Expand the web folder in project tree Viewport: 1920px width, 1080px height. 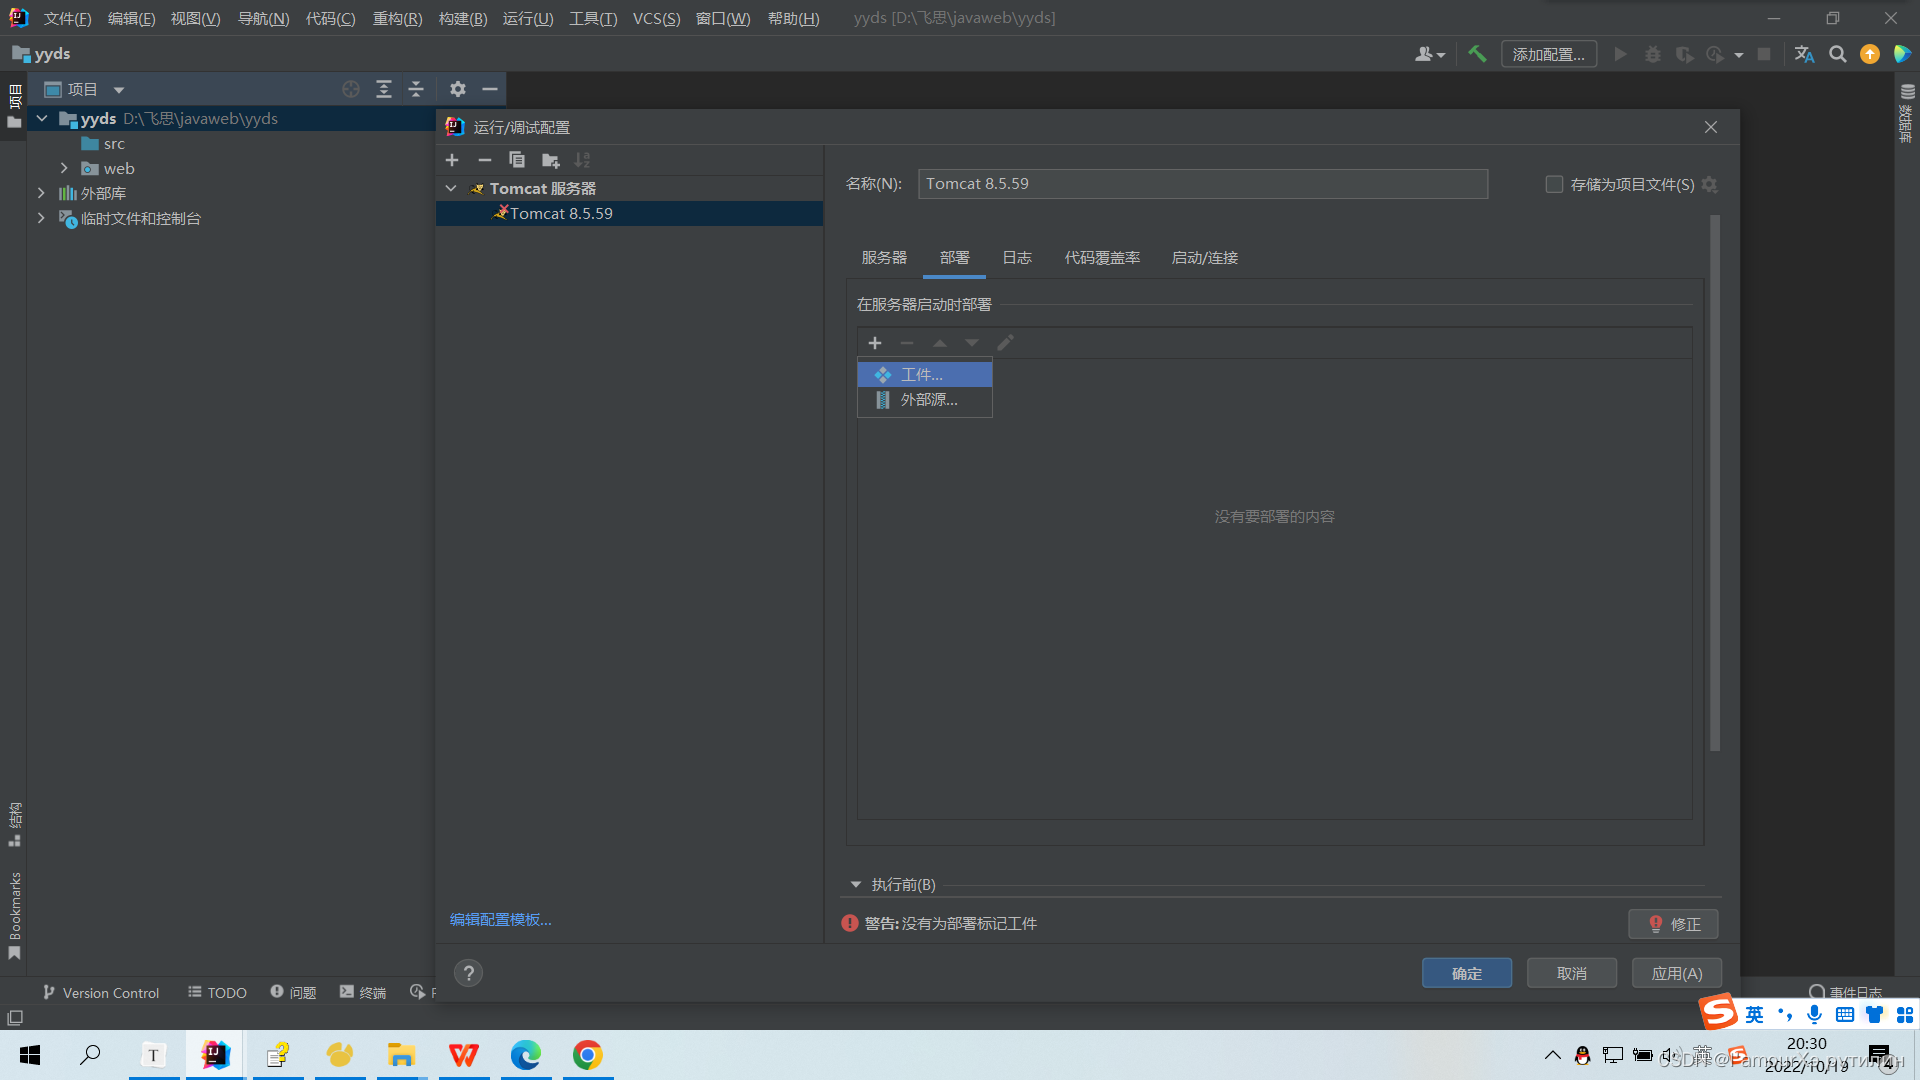[x=64, y=168]
